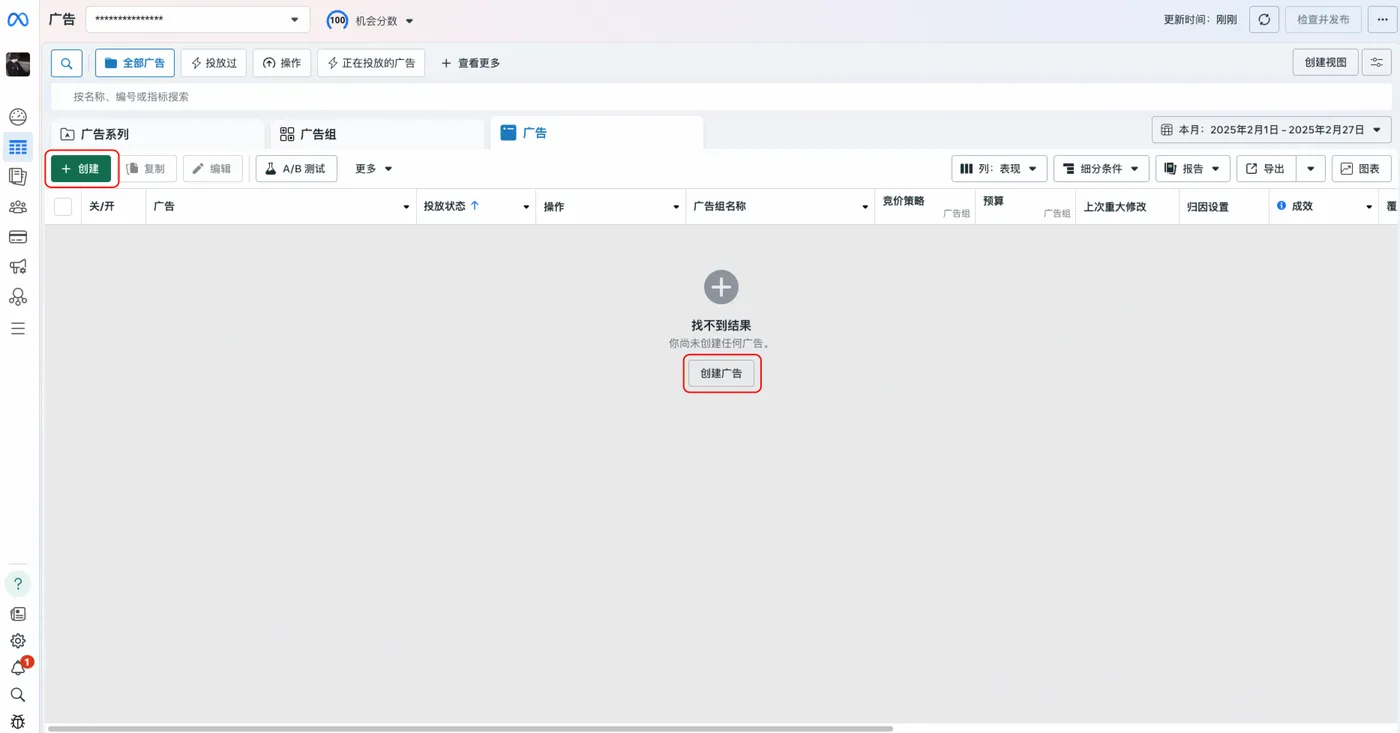Image resolution: width=1400 pixels, height=733 pixels.
Task: Open the help question mark icon
Action: coord(18,584)
